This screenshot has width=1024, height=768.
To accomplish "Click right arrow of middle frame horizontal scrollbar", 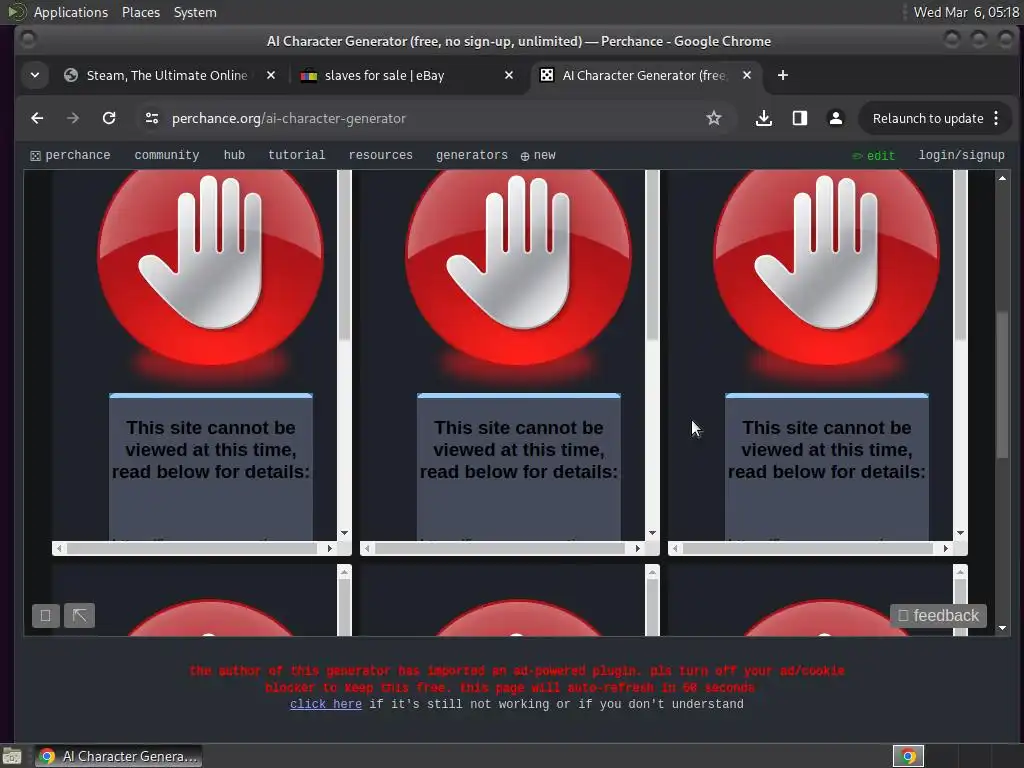I will (x=638, y=549).
